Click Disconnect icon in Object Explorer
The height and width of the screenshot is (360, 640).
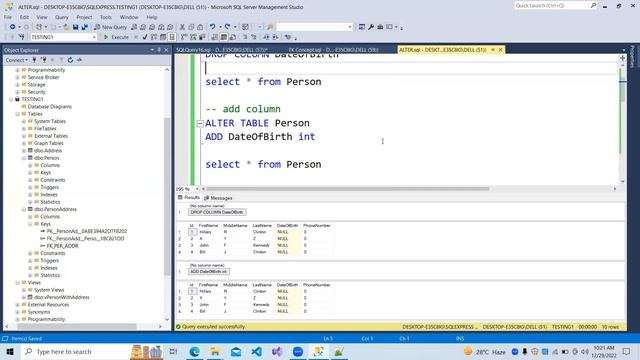coord(43,60)
